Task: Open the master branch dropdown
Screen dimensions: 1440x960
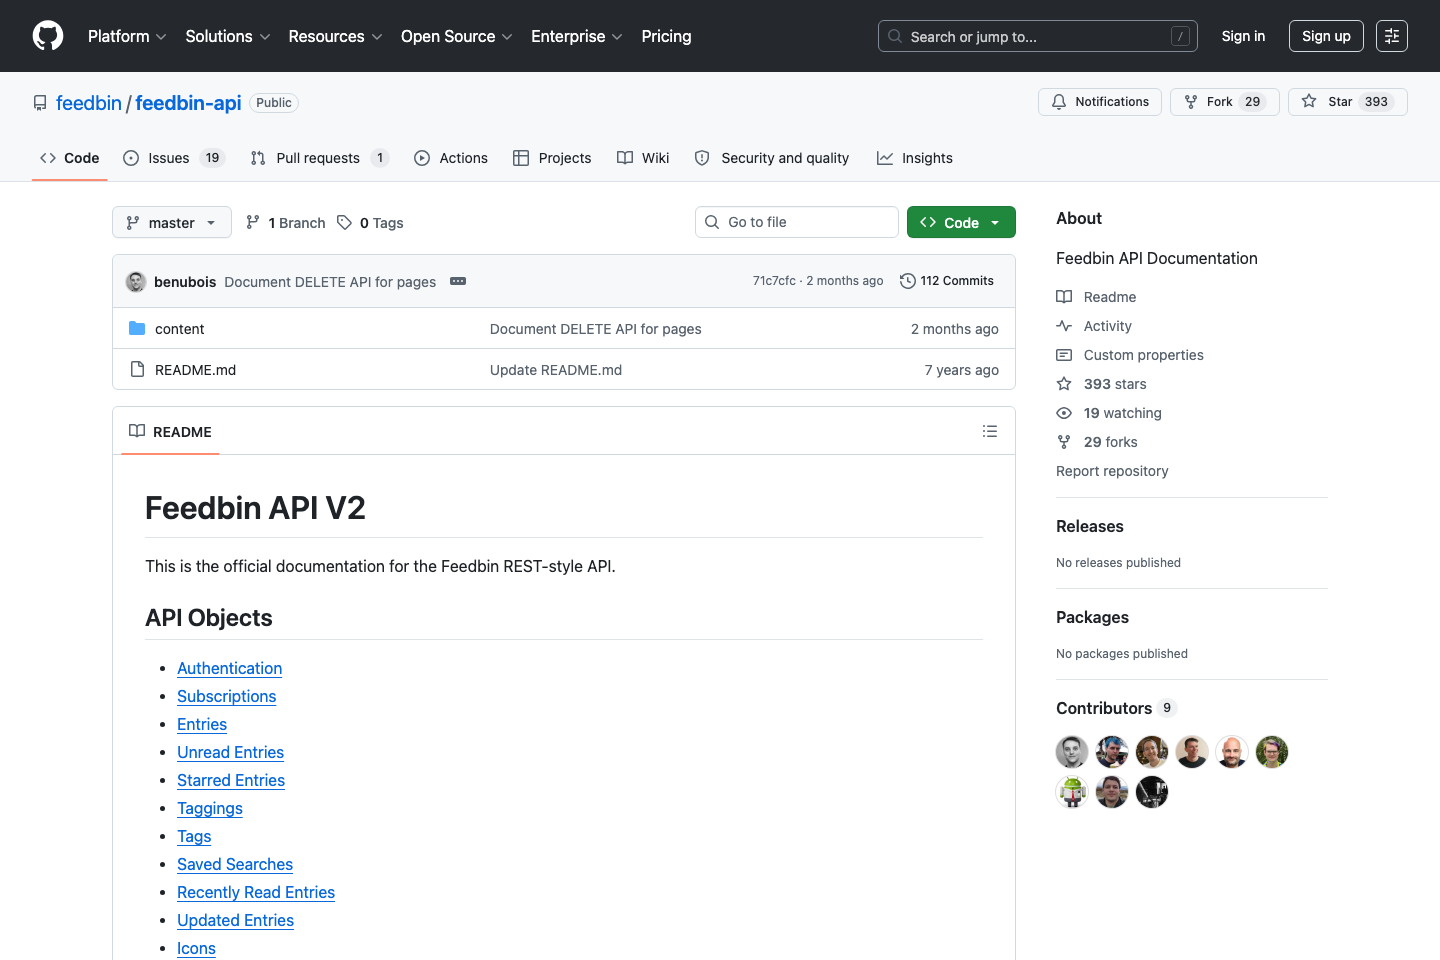Action: (171, 222)
